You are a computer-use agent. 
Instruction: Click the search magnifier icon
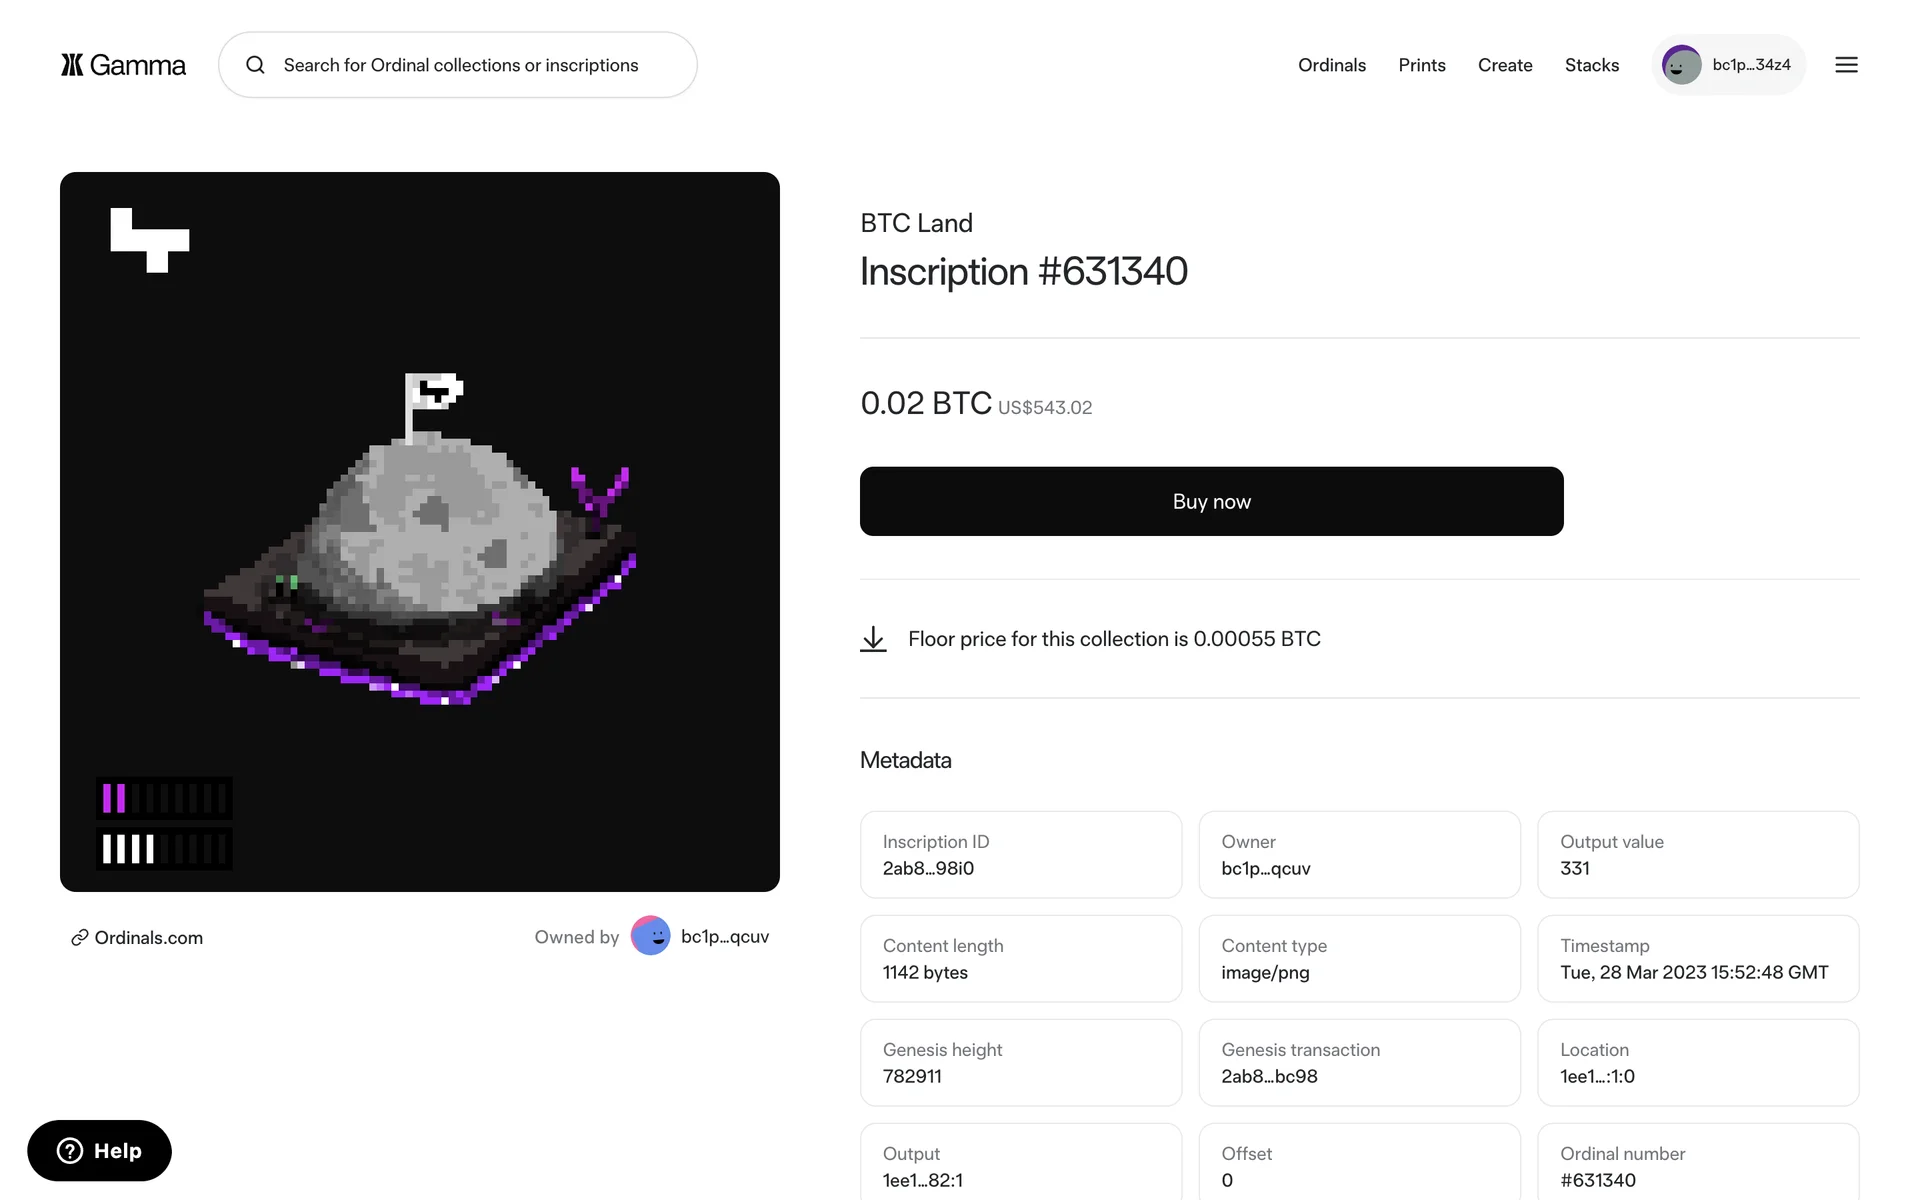256,65
